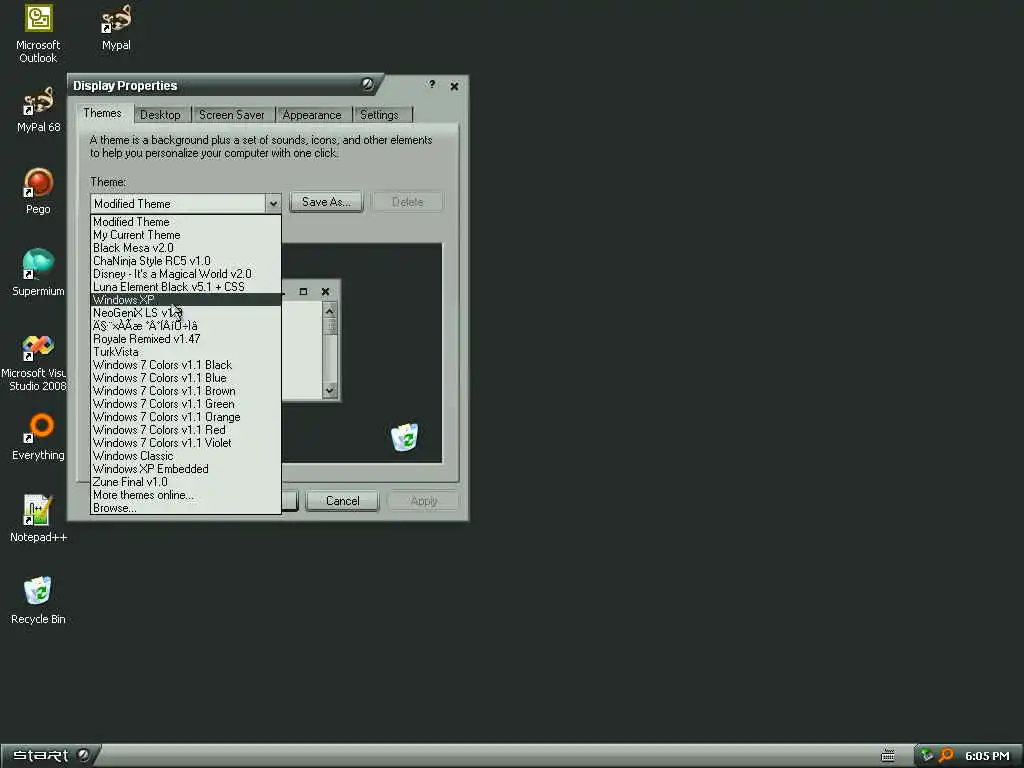
Task: Pick Windows 7 Colors v1.1 Red
Action: [185, 430]
